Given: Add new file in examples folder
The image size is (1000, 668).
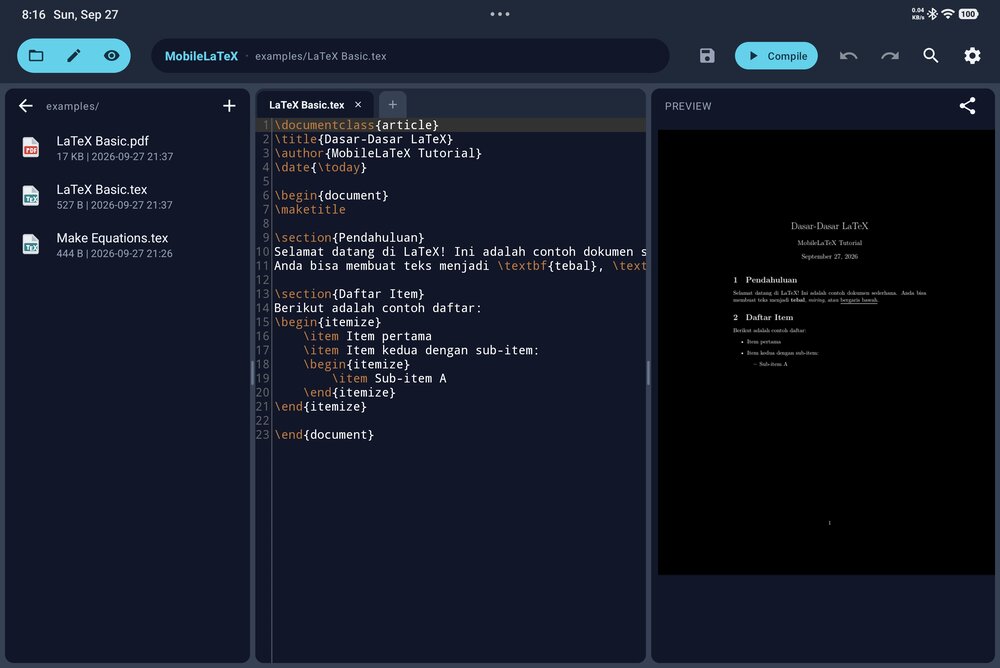Looking at the screenshot, I should 229,106.
